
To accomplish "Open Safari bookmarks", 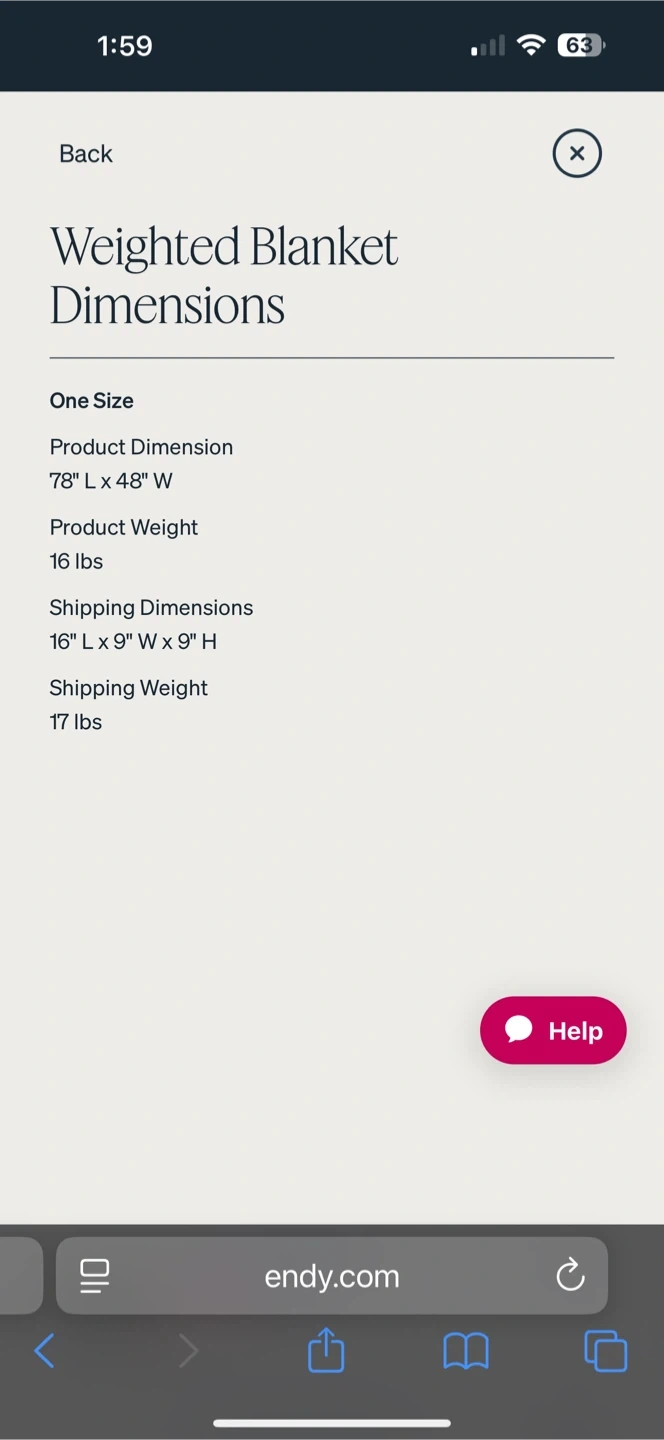I will point(466,1352).
